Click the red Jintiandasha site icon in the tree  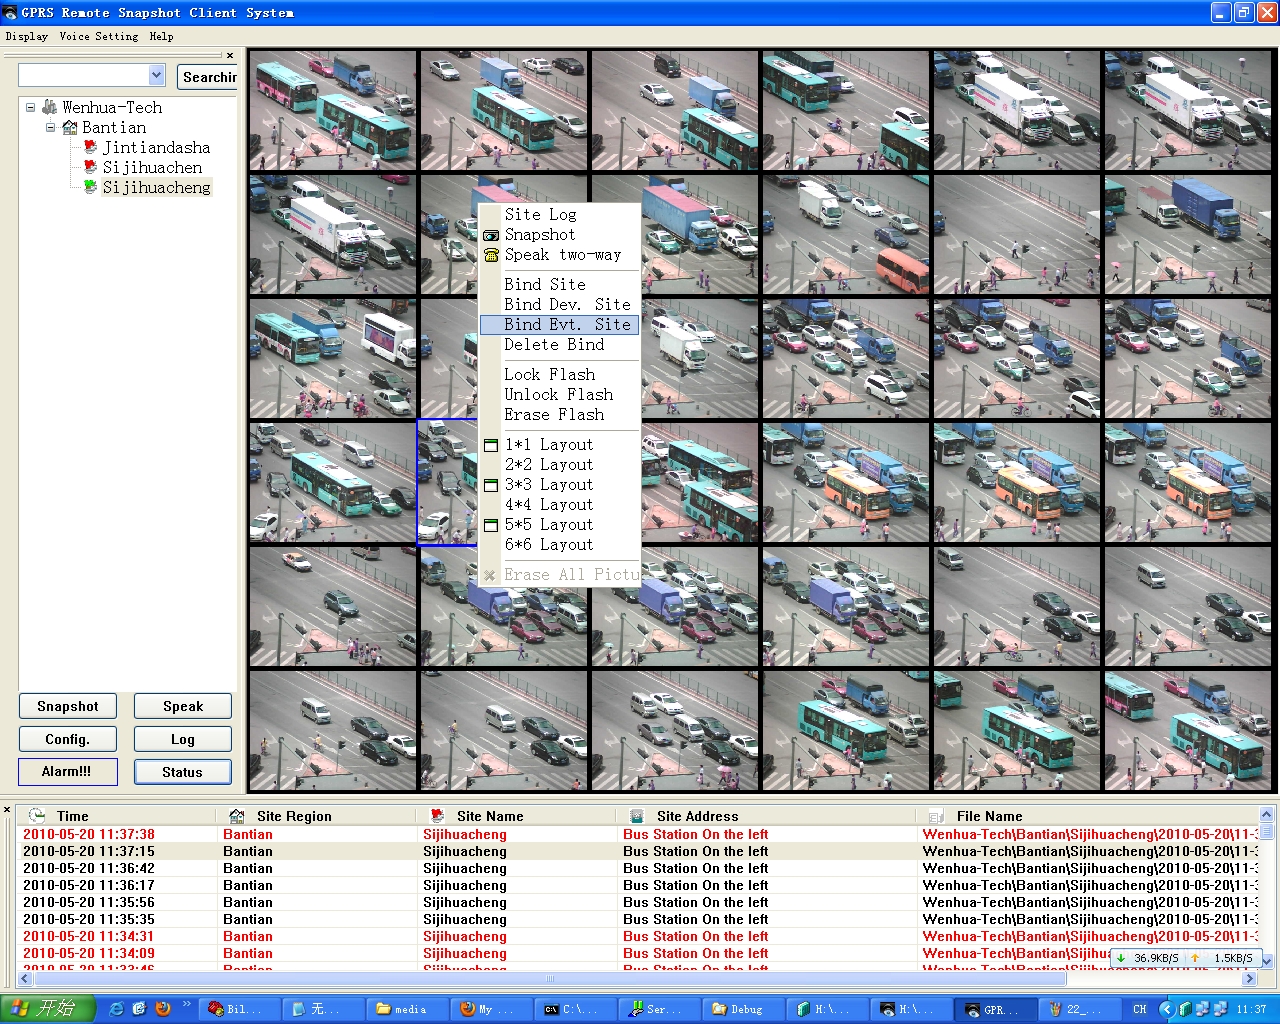pyautogui.click(x=90, y=147)
